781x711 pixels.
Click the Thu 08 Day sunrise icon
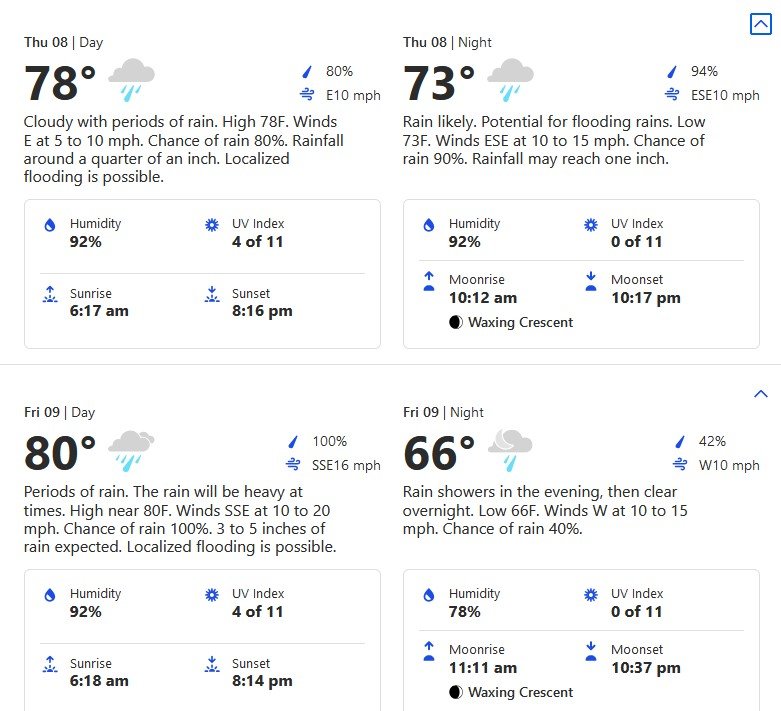tap(50, 294)
